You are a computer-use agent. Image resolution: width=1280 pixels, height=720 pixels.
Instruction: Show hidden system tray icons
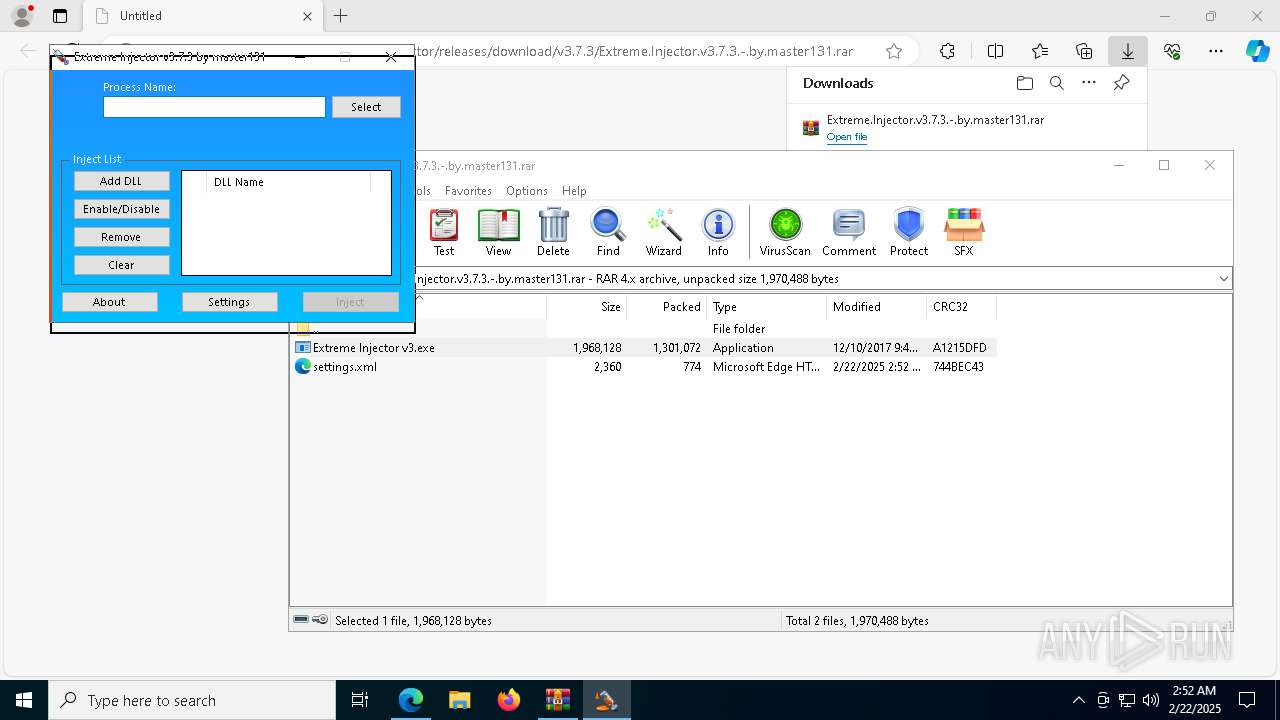pos(1078,700)
